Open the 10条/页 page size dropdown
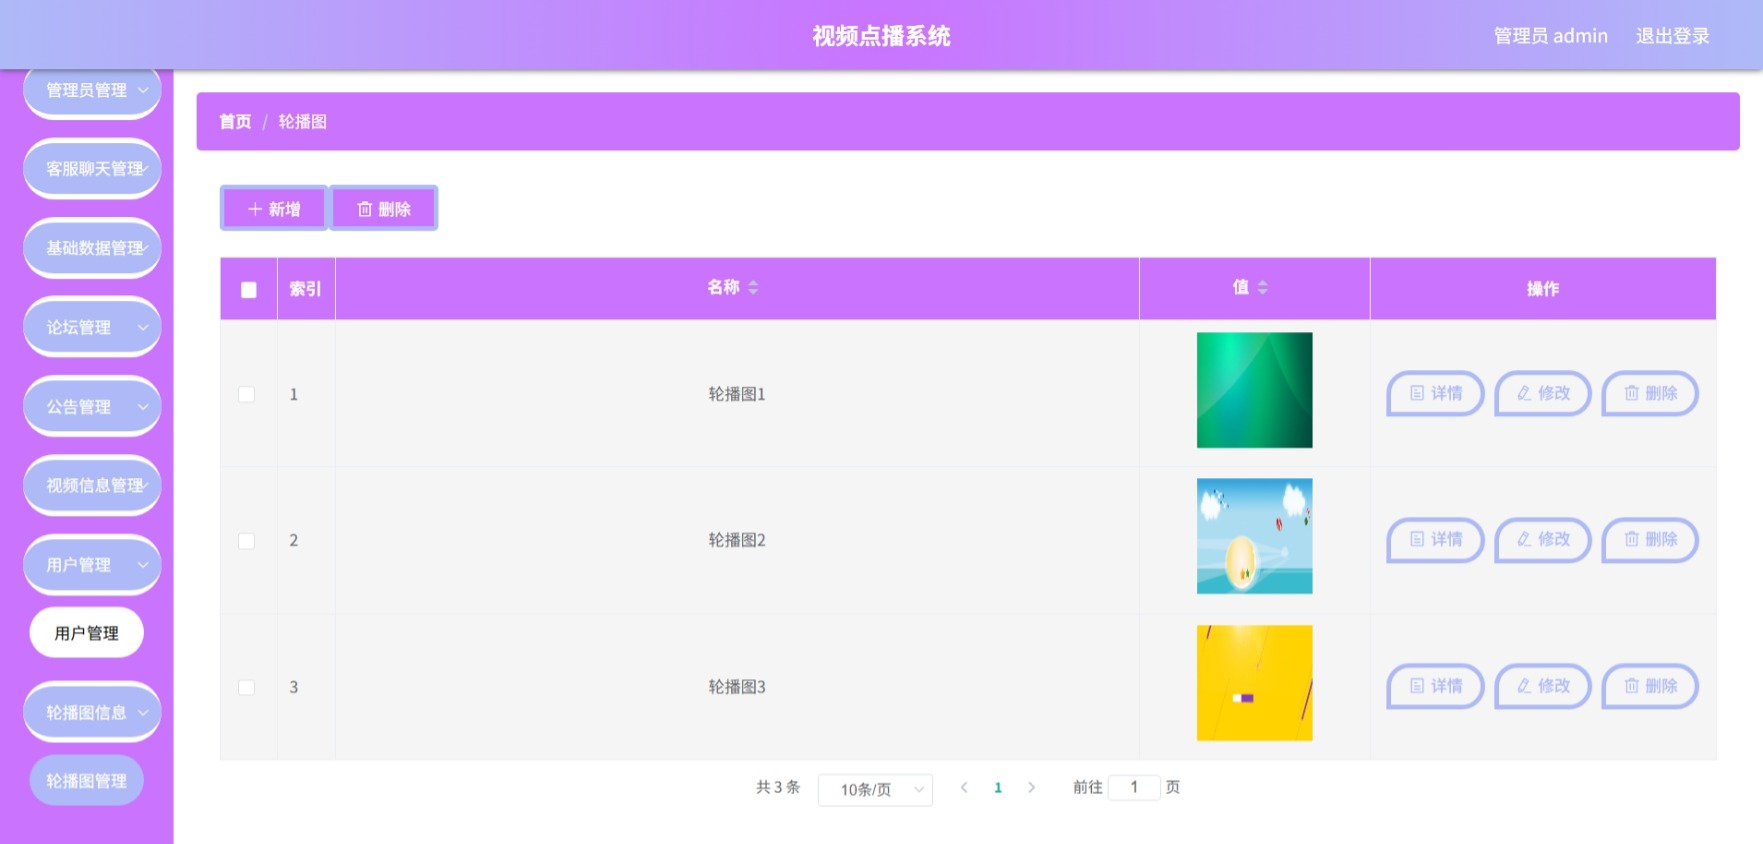1763x844 pixels. pyautogui.click(x=875, y=790)
